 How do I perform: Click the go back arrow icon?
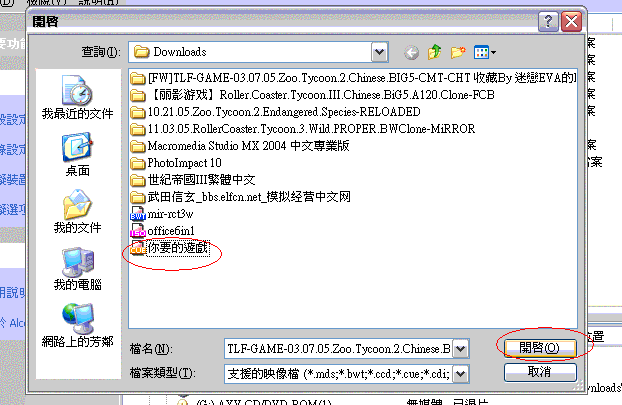pyautogui.click(x=411, y=52)
